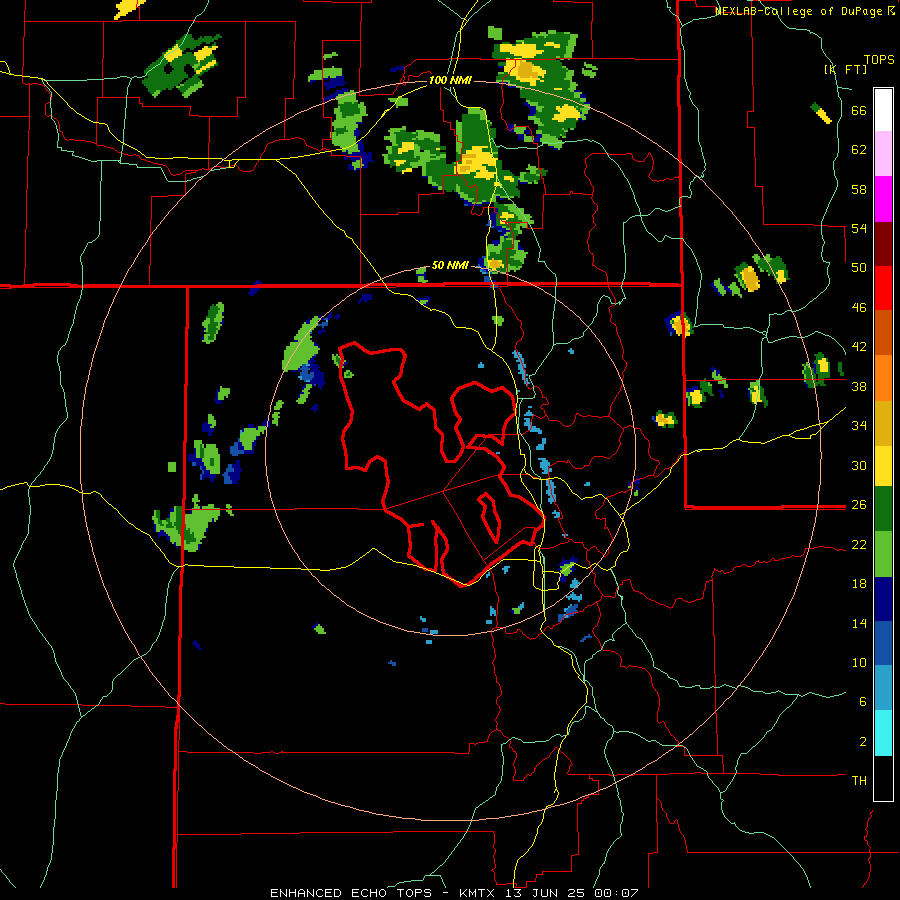Select the magenta legend swatch

click(883, 199)
